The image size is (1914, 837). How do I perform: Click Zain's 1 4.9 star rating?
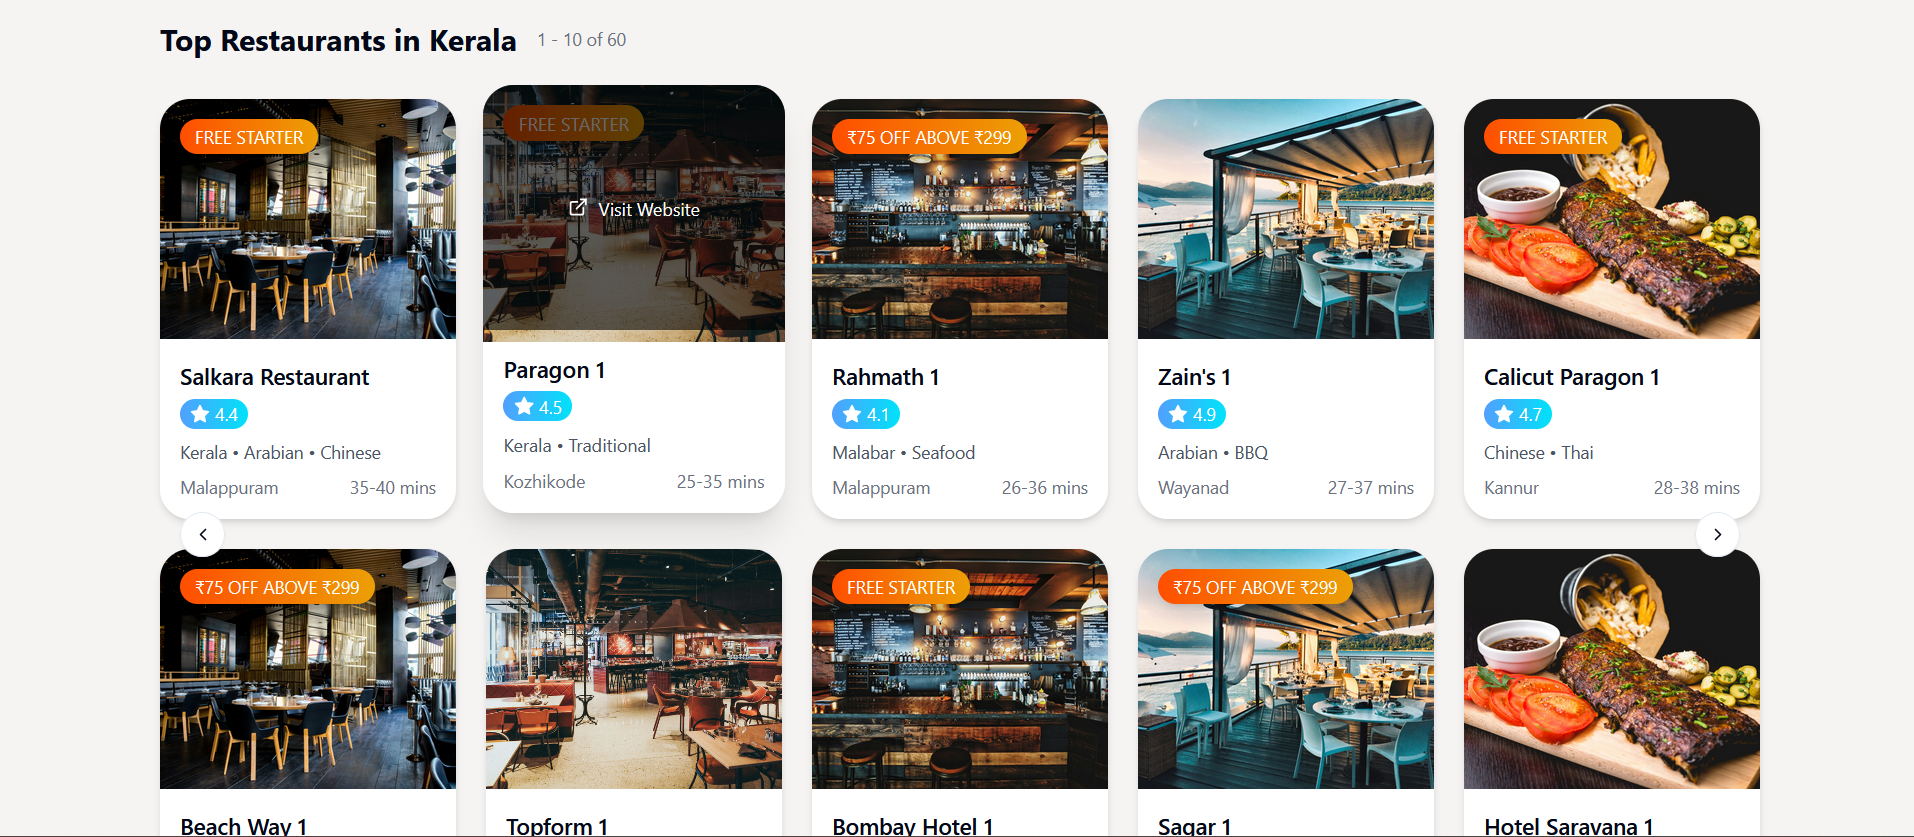pyautogui.click(x=1192, y=414)
